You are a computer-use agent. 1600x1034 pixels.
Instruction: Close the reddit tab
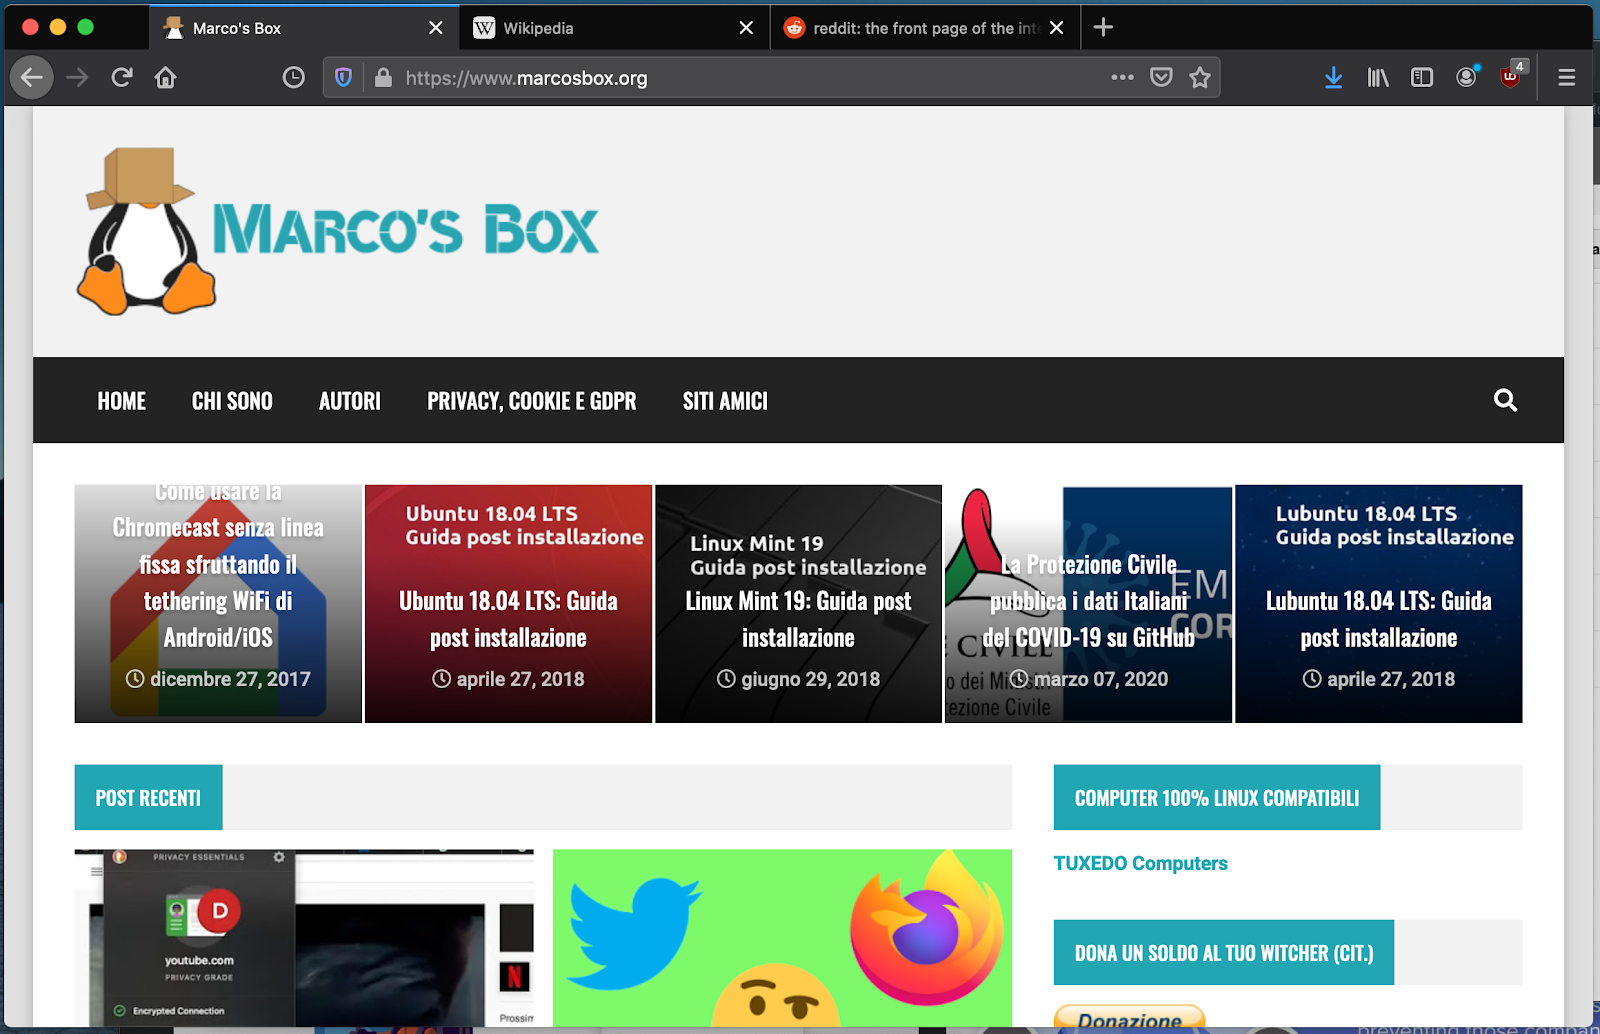(1057, 28)
